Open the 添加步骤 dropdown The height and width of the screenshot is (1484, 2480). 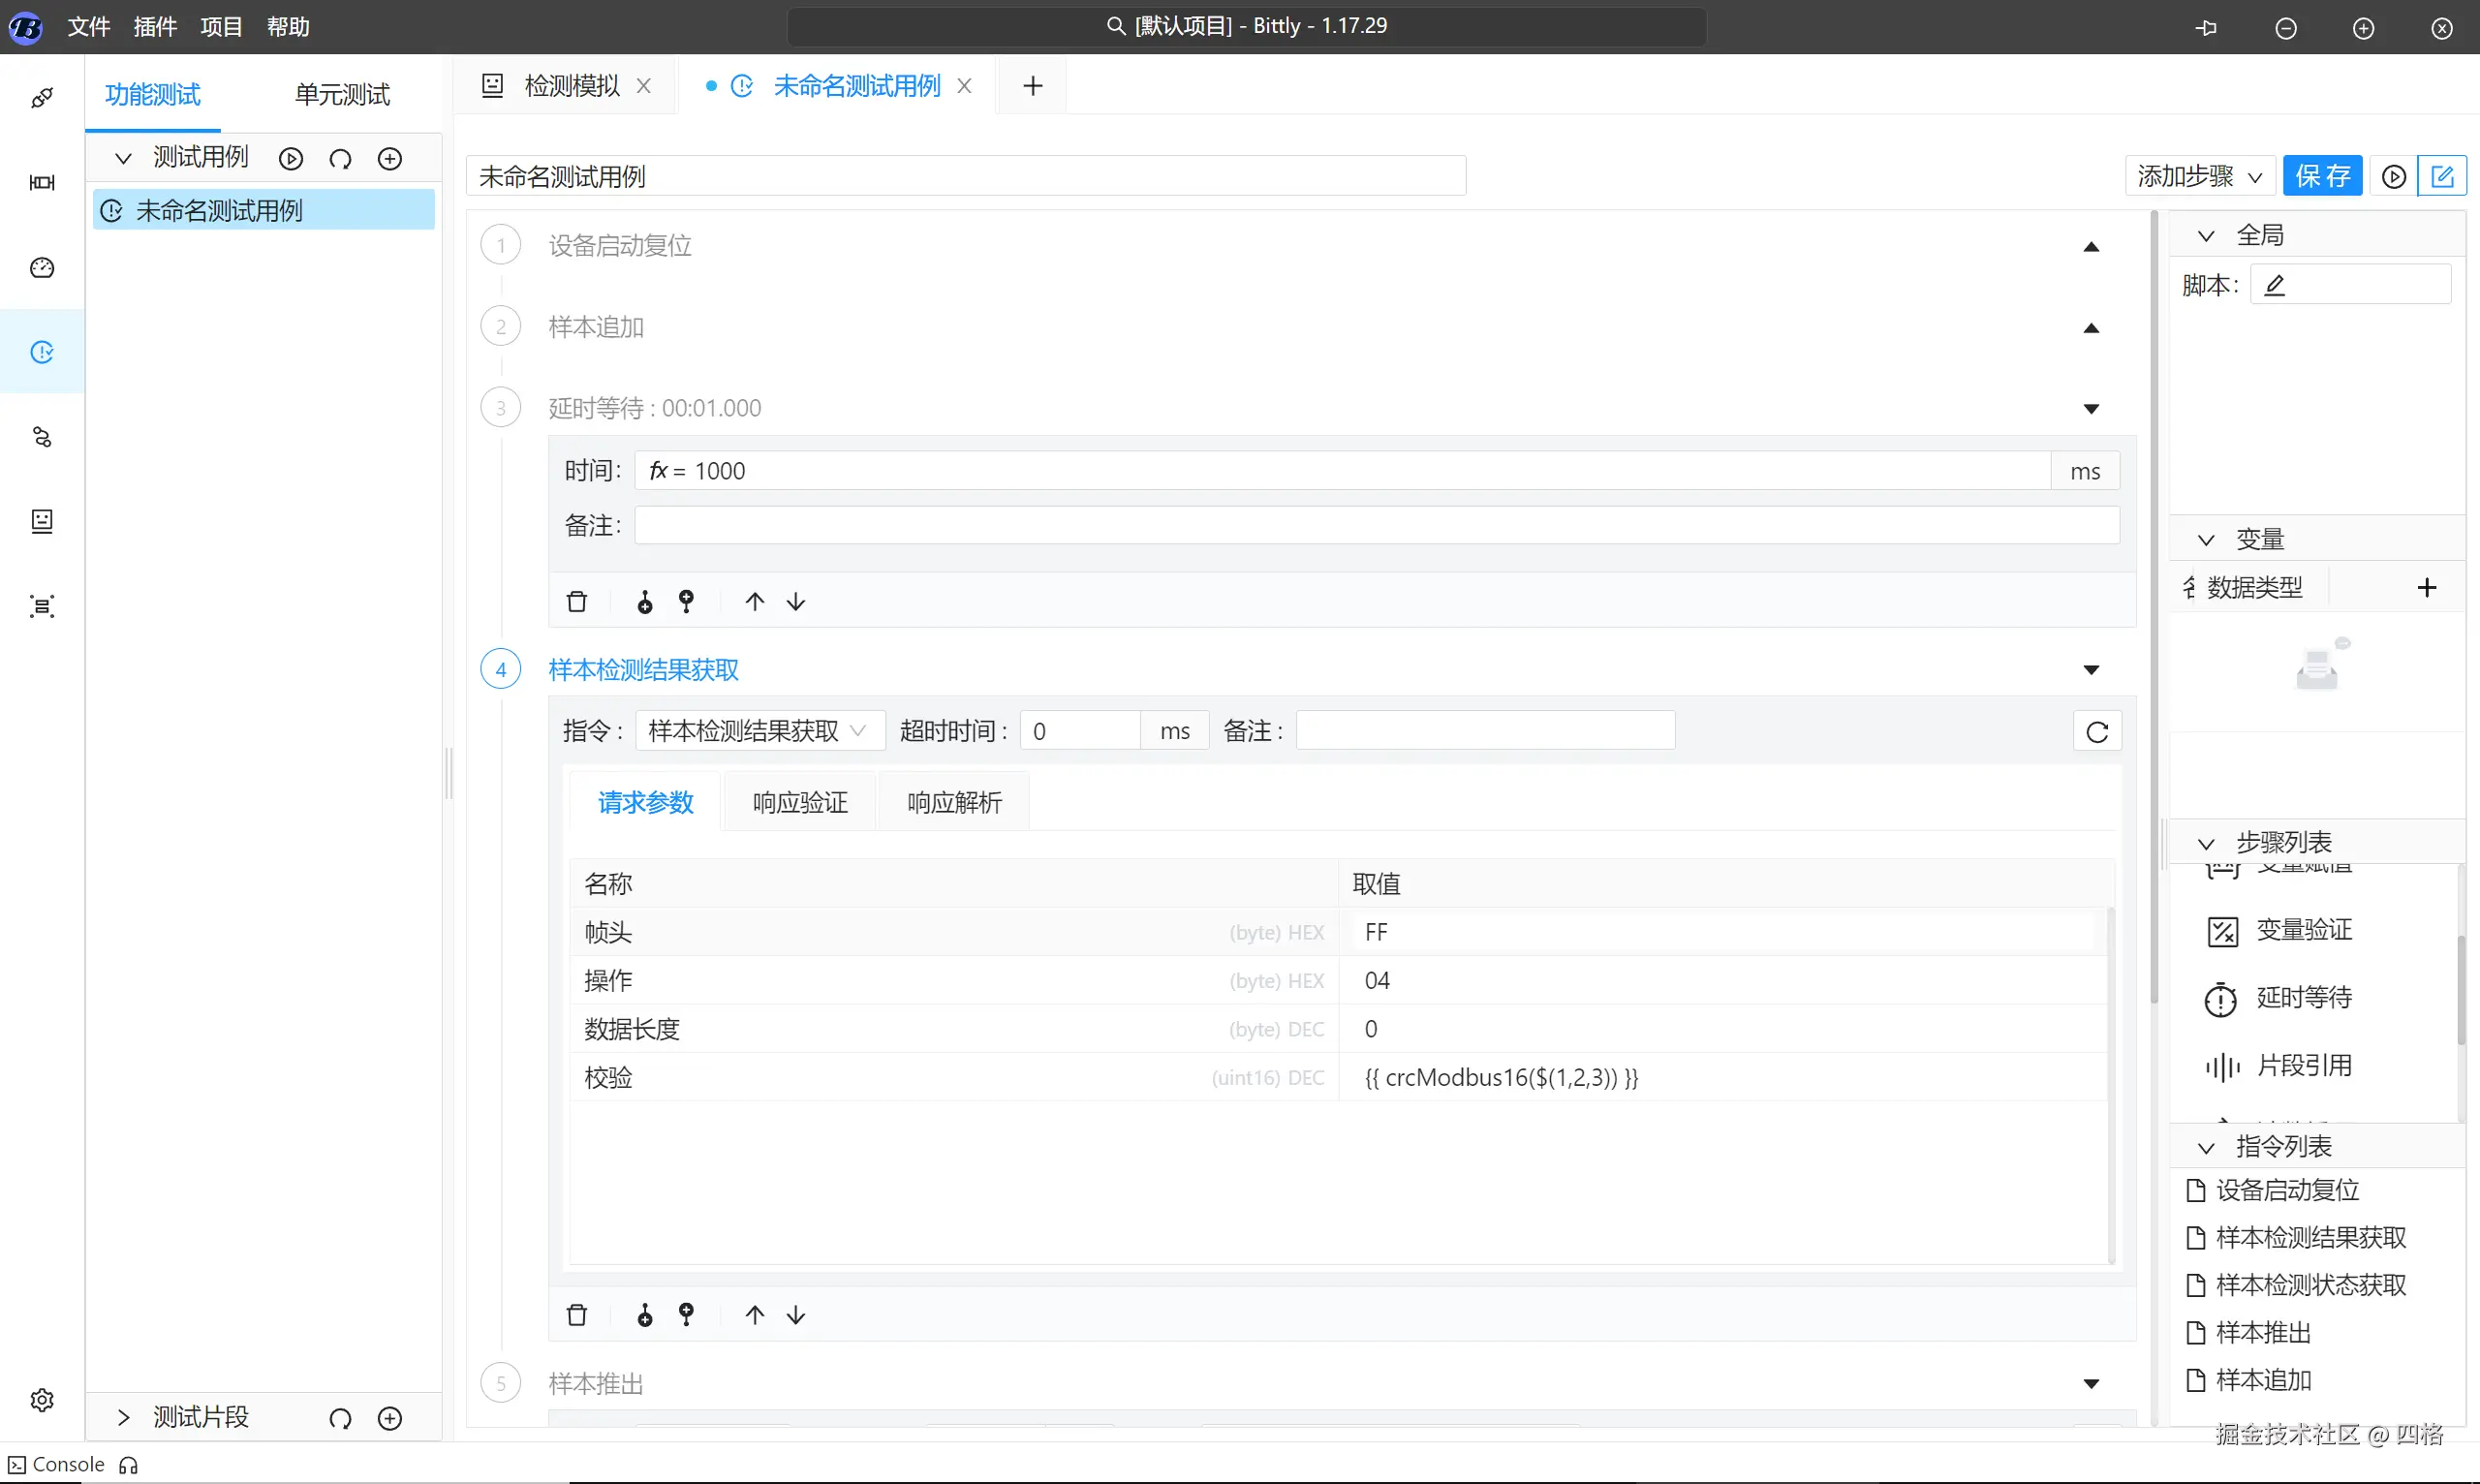[x=2199, y=177]
